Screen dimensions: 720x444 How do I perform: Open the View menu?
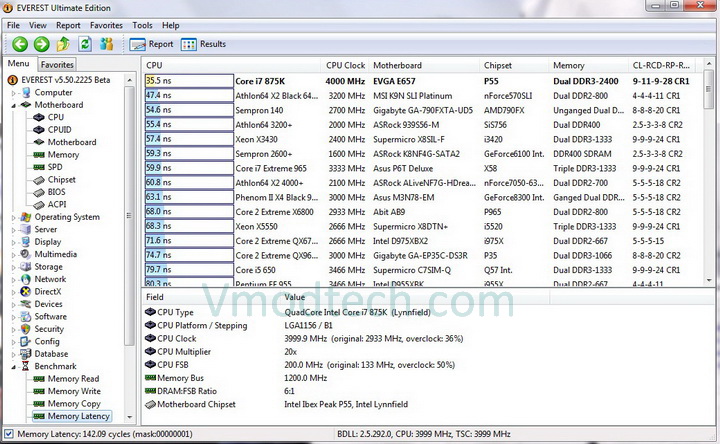[x=38, y=25]
